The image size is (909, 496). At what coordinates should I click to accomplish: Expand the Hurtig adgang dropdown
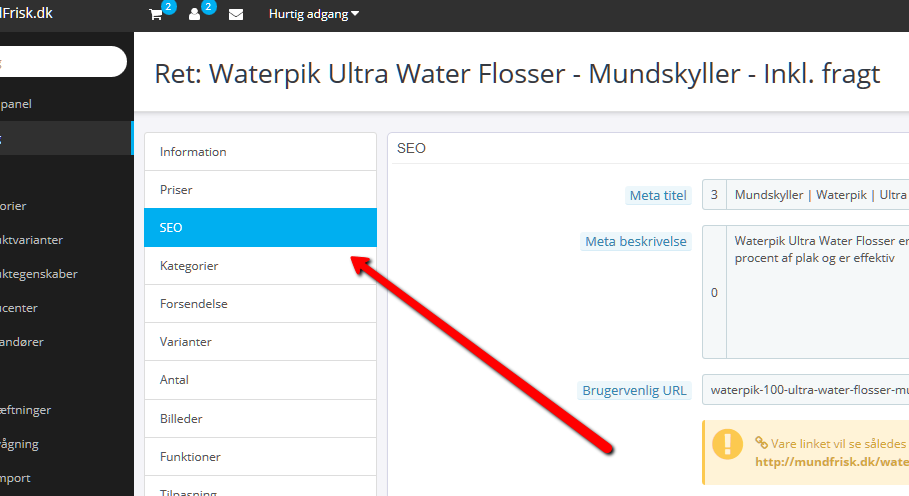point(314,14)
